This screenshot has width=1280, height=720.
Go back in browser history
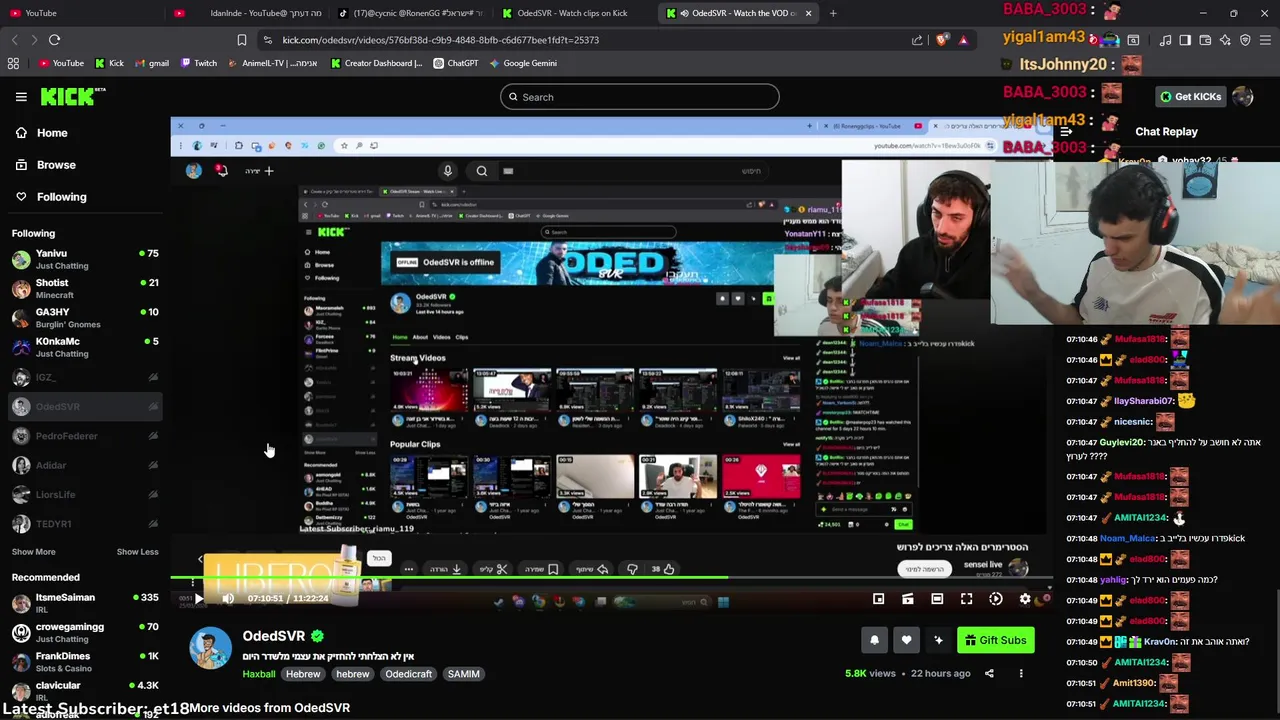coord(14,40)
